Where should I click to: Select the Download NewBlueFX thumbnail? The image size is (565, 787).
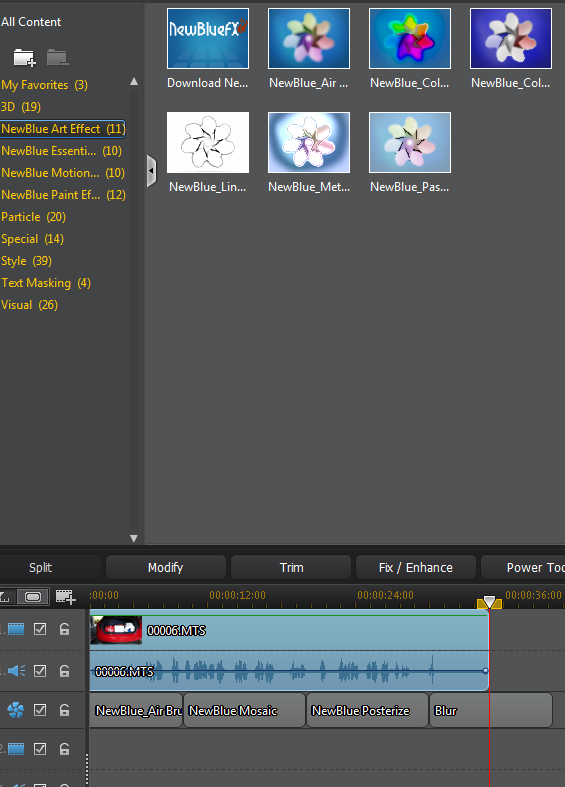click(x=208, y=39)
